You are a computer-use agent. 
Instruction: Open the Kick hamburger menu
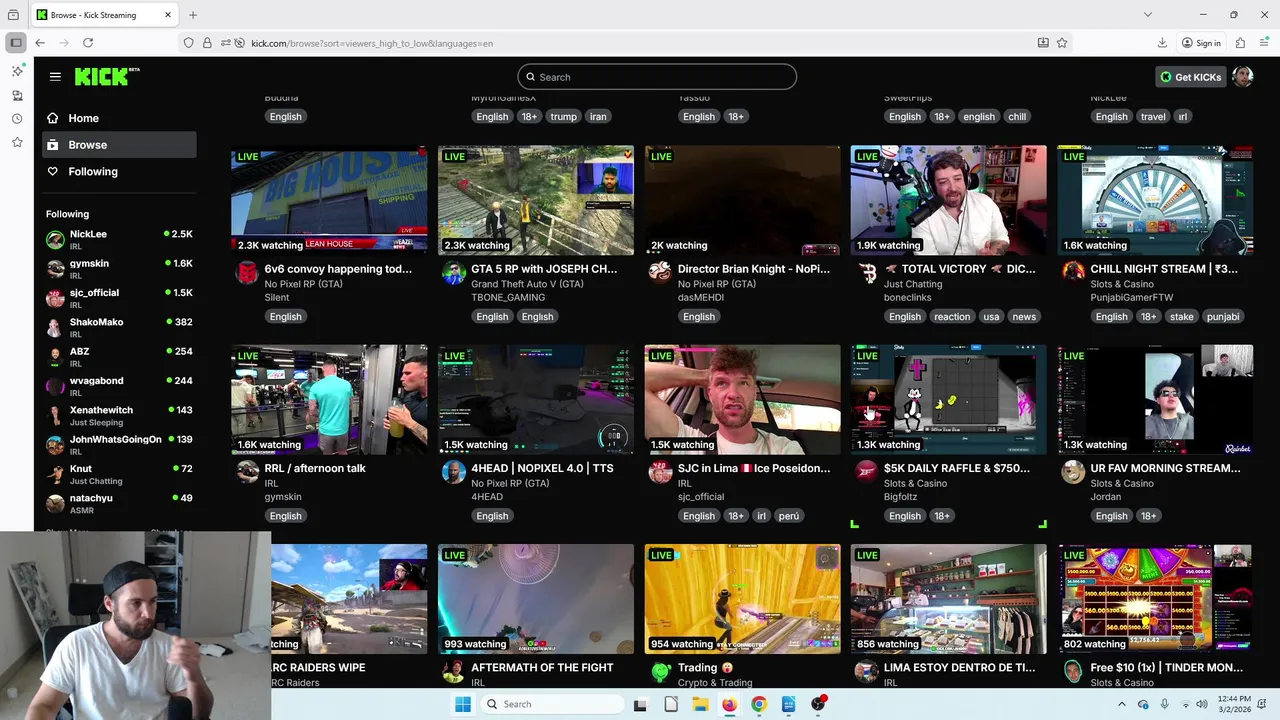(55, 76)
